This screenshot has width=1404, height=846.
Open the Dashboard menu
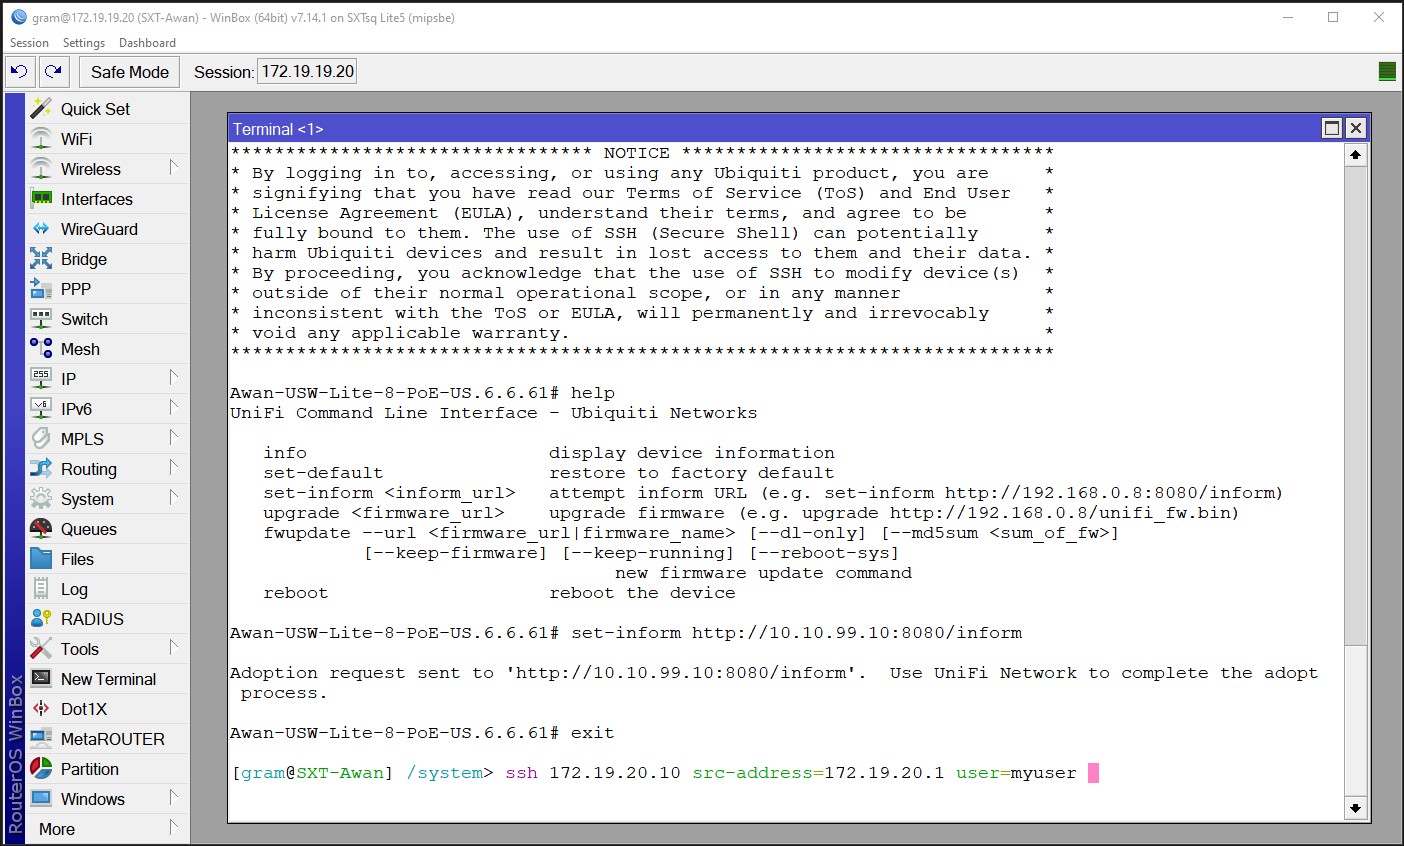pyautogui.click(x=147, y=42)
